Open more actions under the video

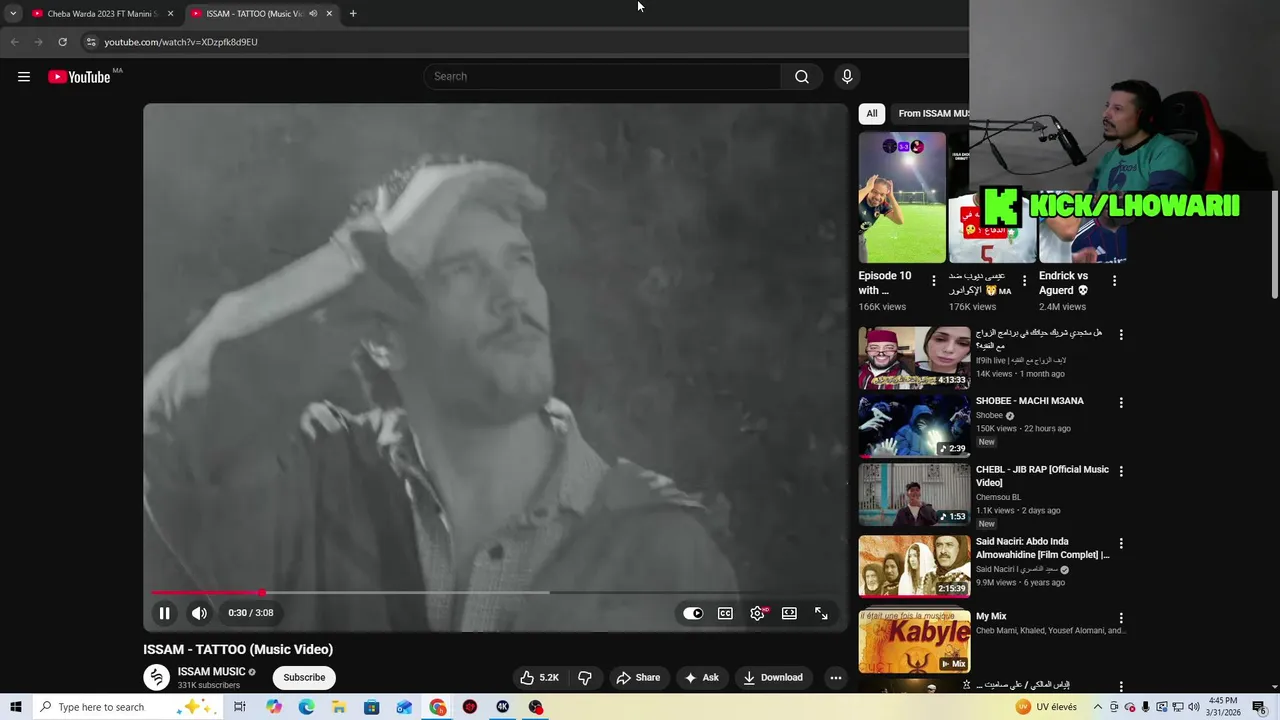pos(836,677)
